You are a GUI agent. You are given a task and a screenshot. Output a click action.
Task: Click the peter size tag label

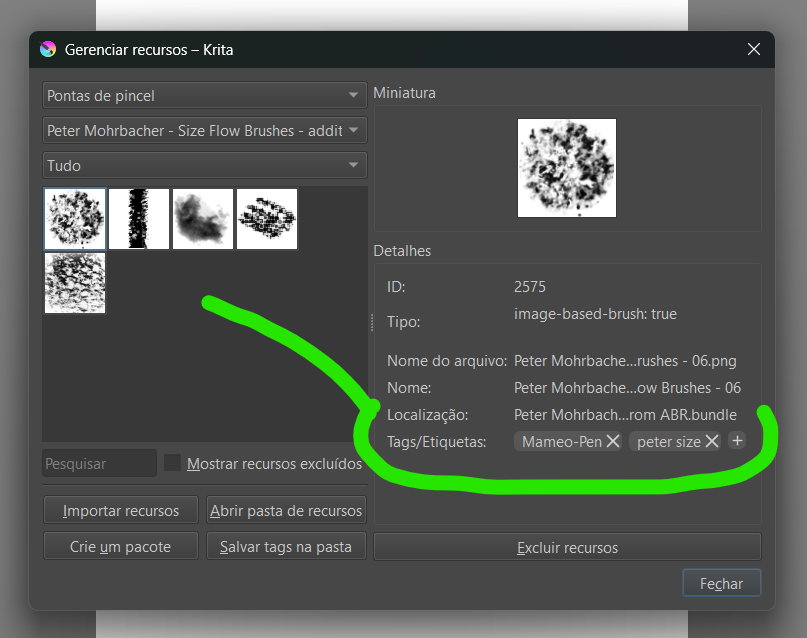tap(669, 441)
